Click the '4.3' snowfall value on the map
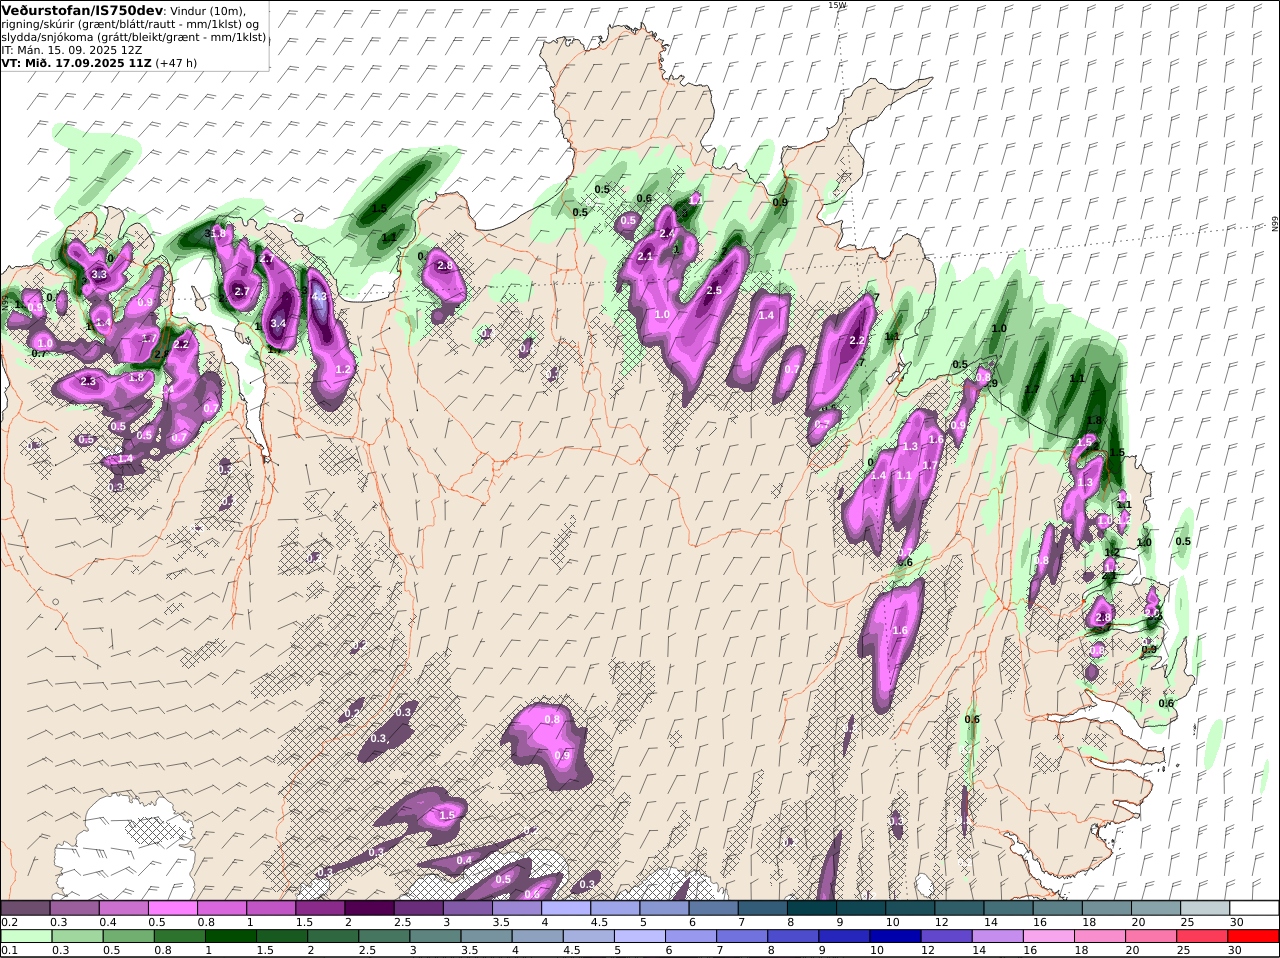 click(320, 297)
